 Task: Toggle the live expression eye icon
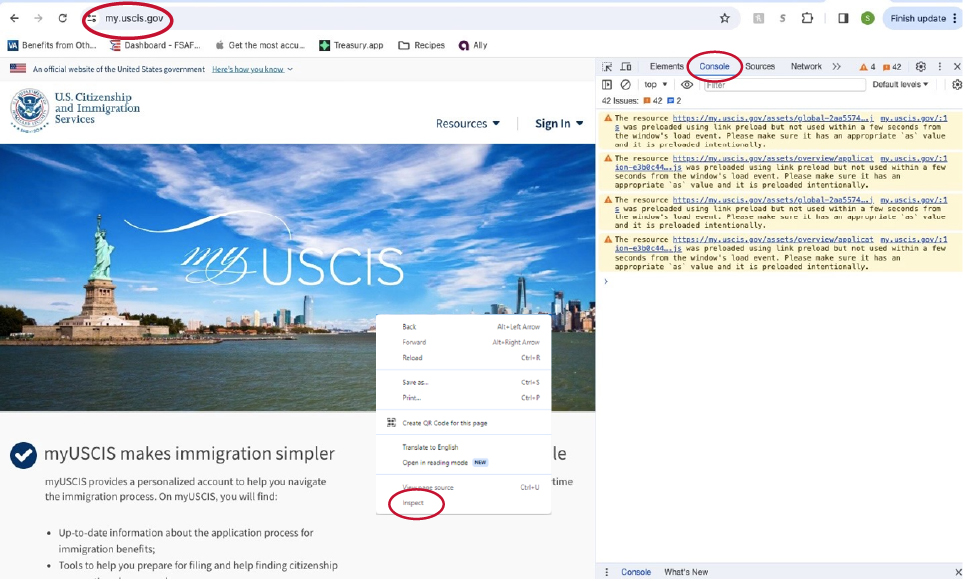coord(687,84)
